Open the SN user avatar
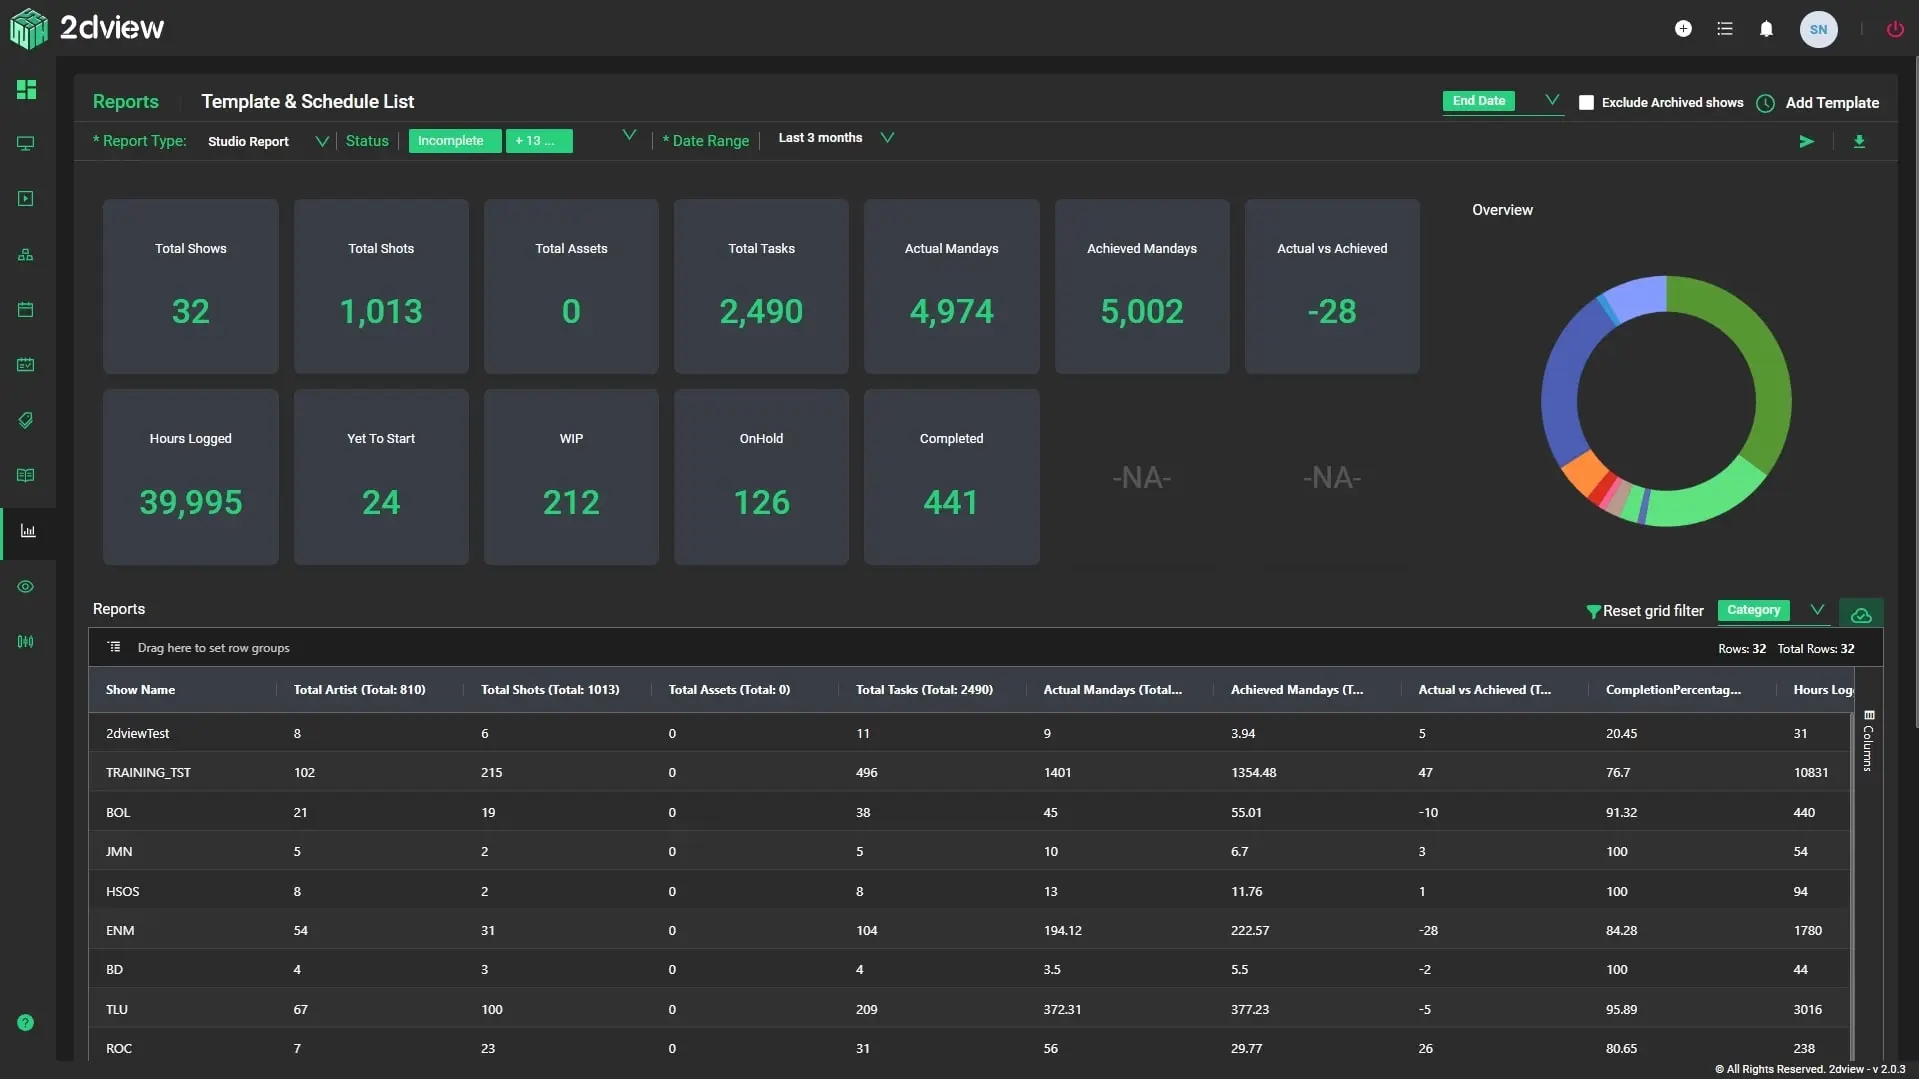The height and width of the screenshot is (1079, 1919). coord(1818,29)
